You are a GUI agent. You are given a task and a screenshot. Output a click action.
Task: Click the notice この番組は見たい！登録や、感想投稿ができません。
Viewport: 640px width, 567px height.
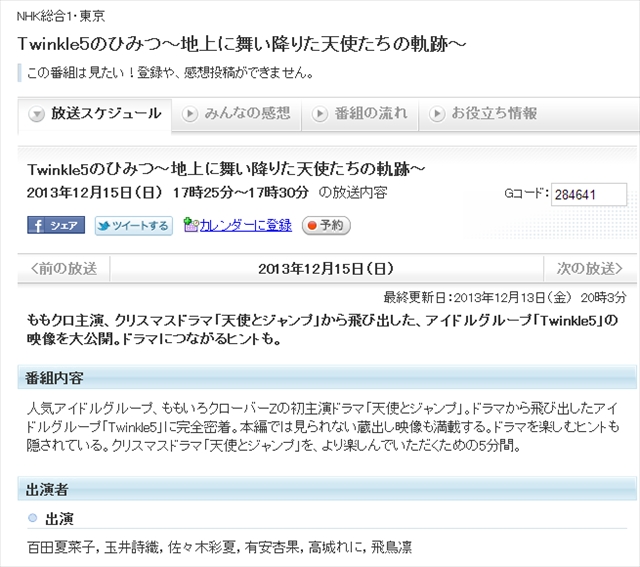[170, 73]
